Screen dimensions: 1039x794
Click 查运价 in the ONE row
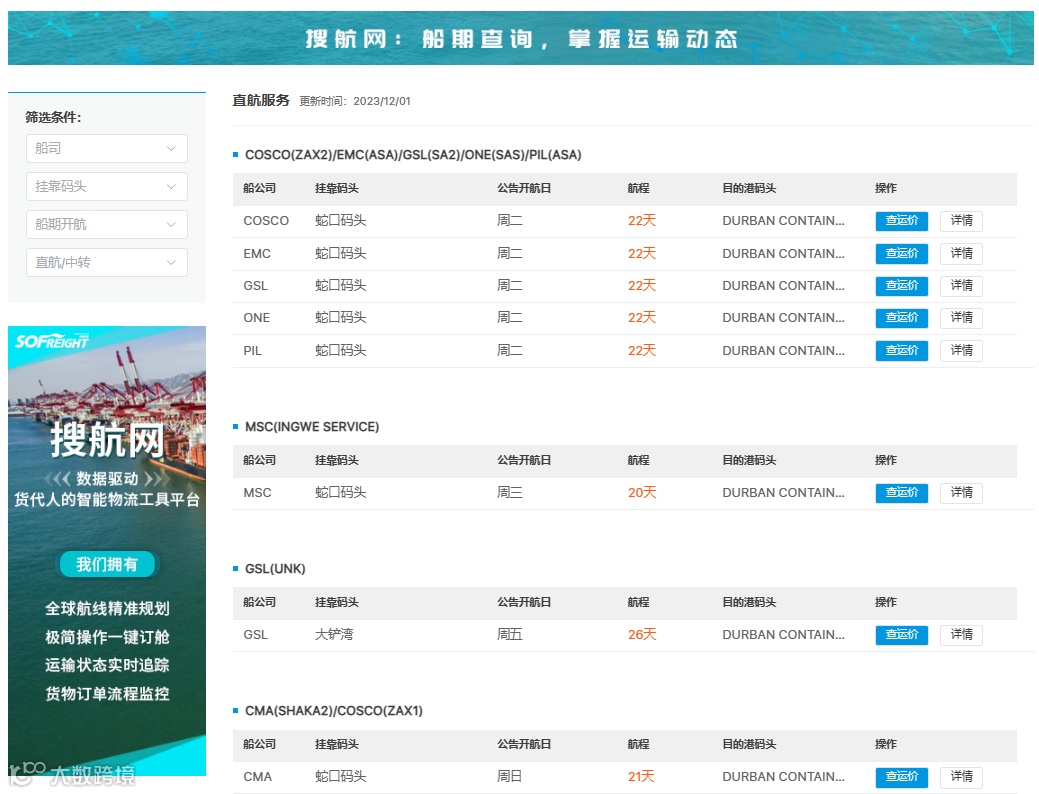901,317
